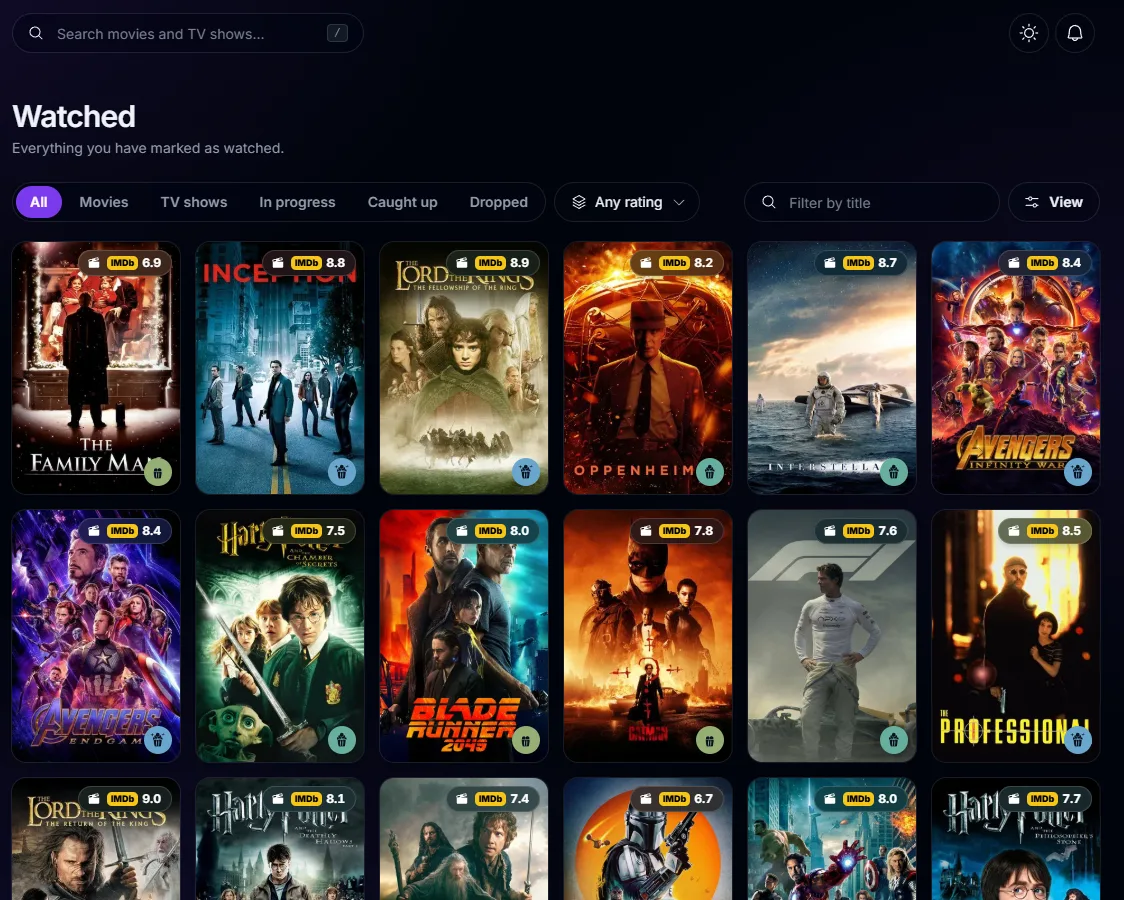Click the layers icon in rating filter
The width and height of the screenshot is (1124, 900).
[x=579, y=202]
